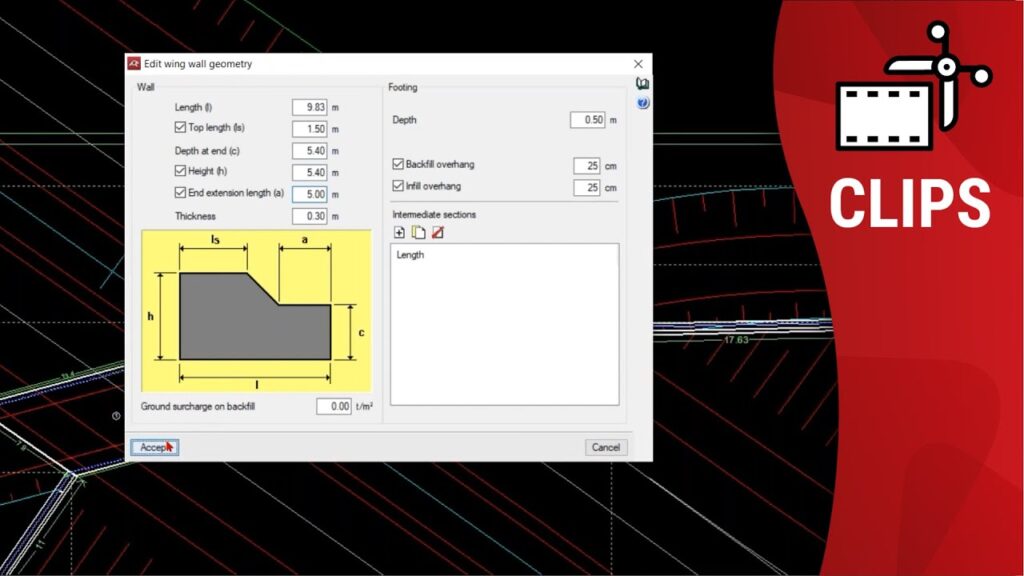
Task: Open the help question mark icon
Action: click(643, 103)
